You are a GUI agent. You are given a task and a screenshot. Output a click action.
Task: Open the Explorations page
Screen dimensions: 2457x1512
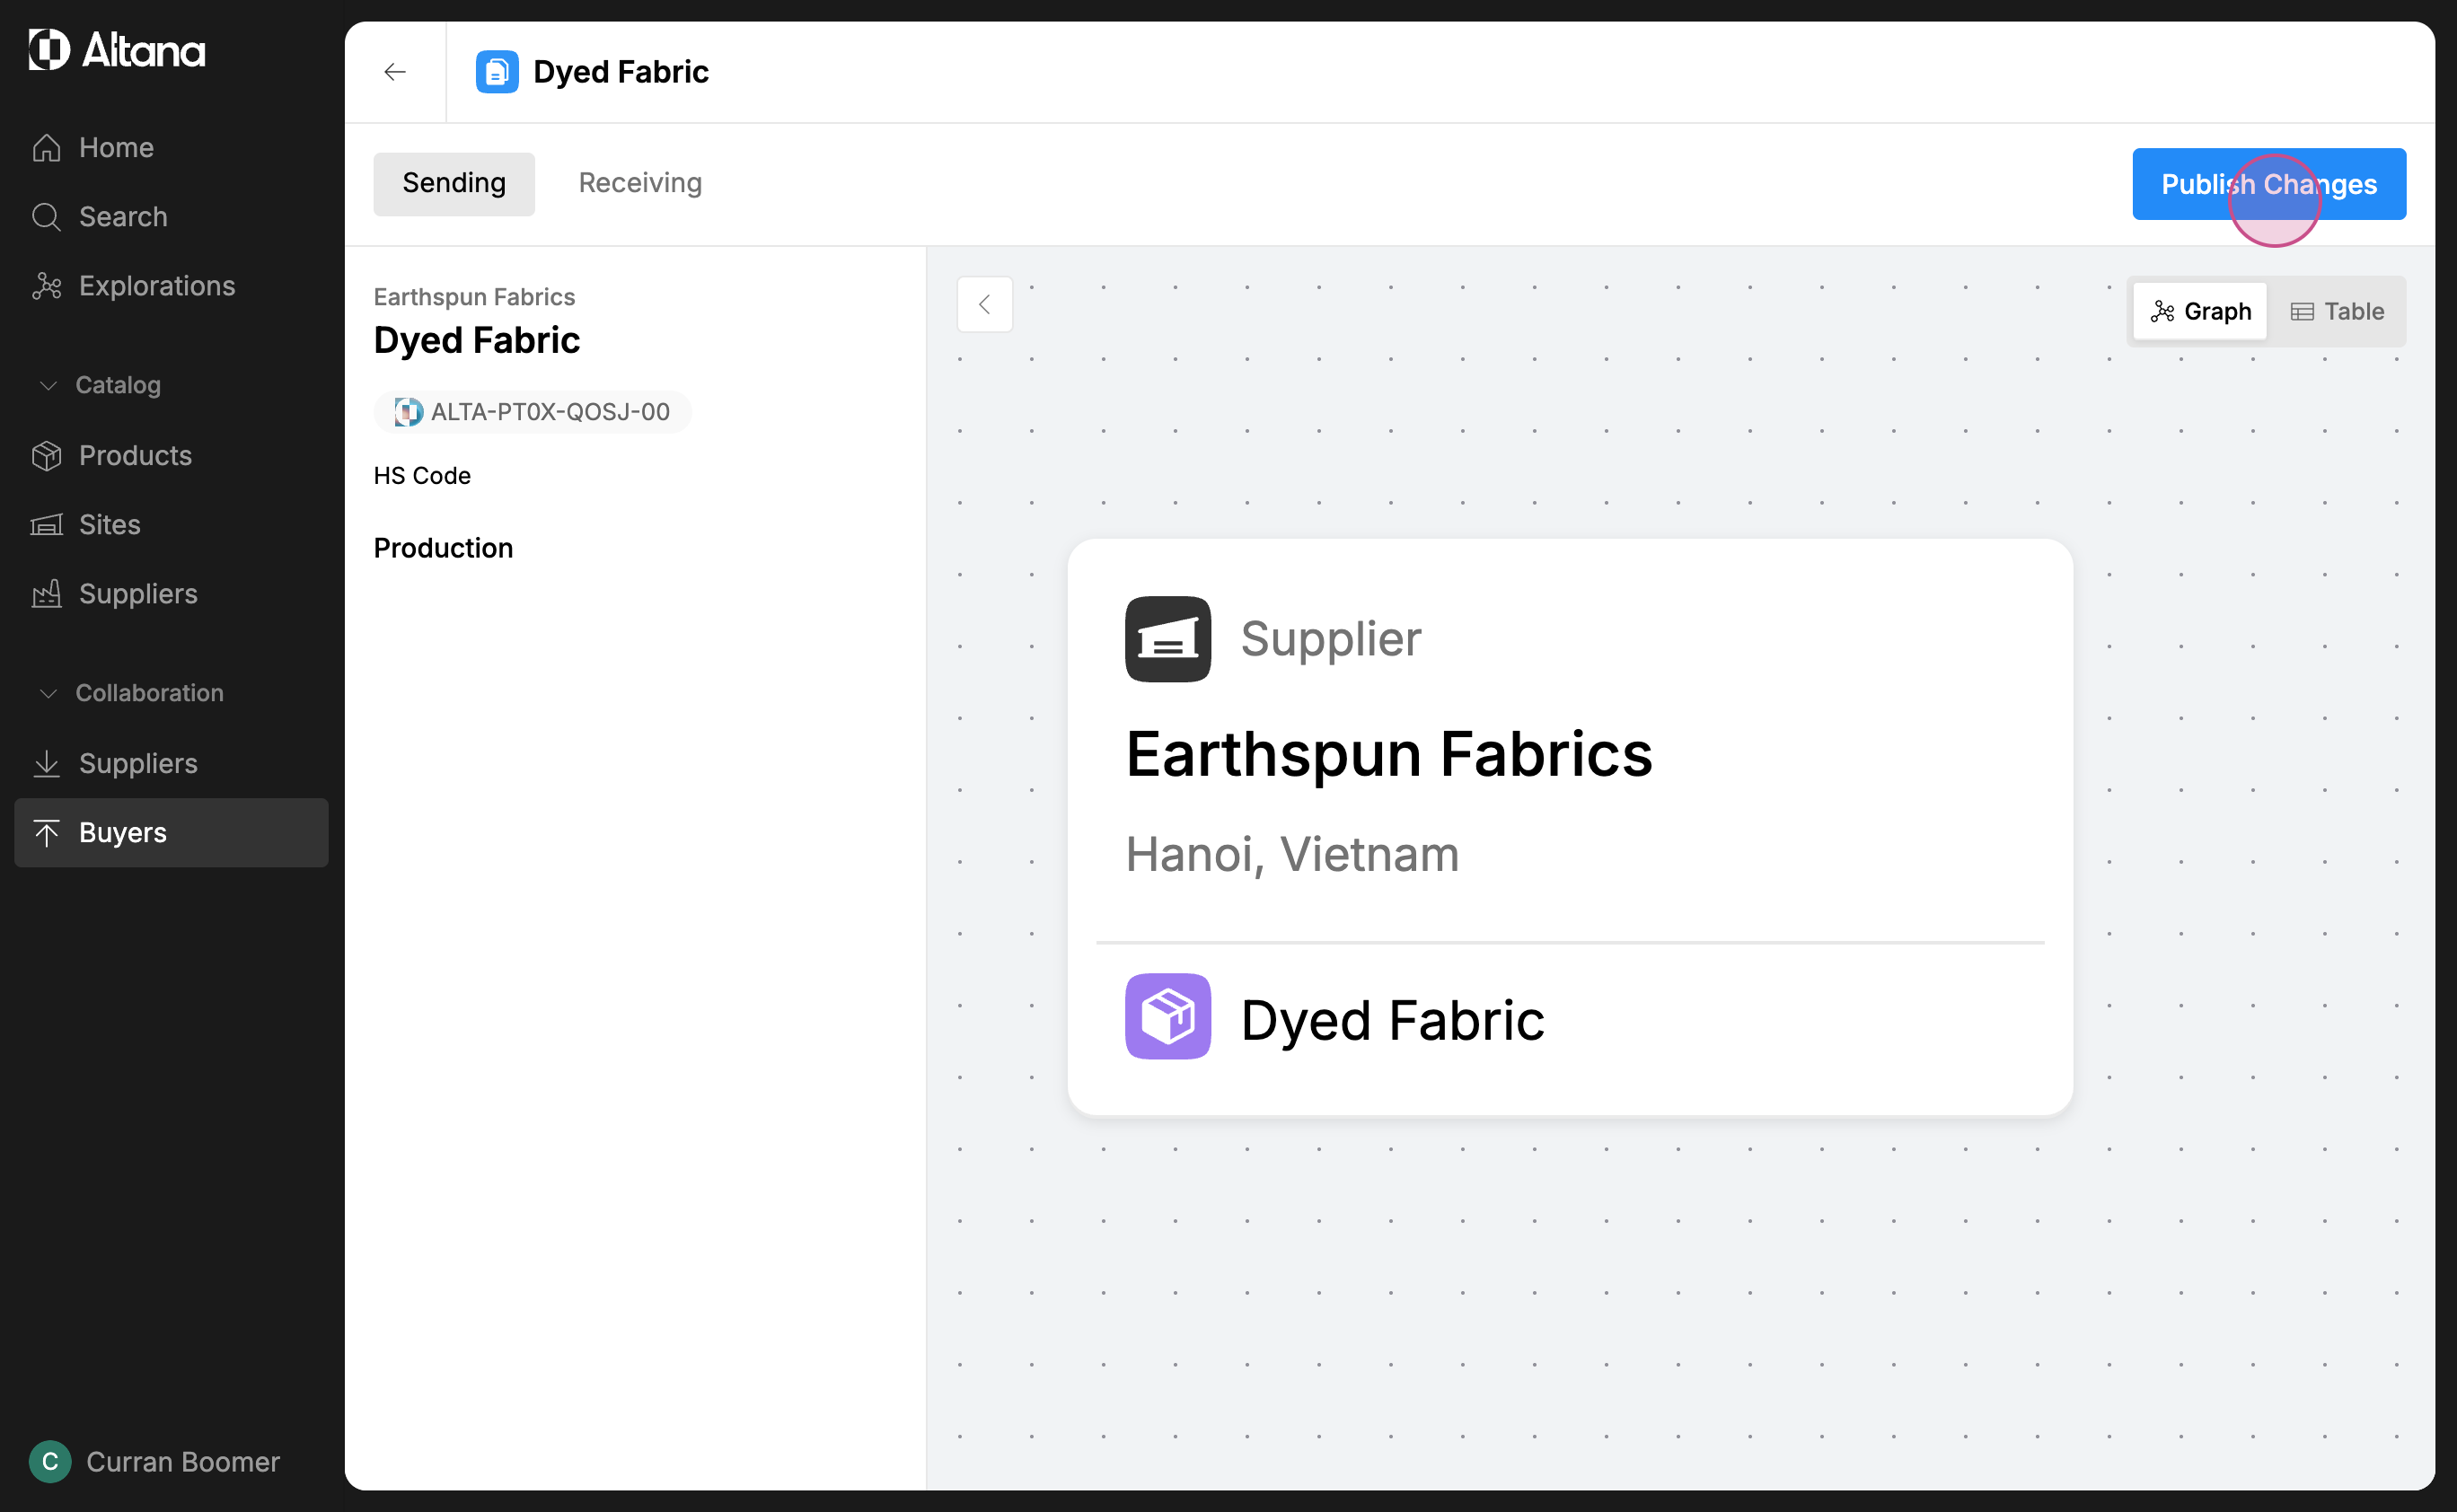tap(156, 286)
